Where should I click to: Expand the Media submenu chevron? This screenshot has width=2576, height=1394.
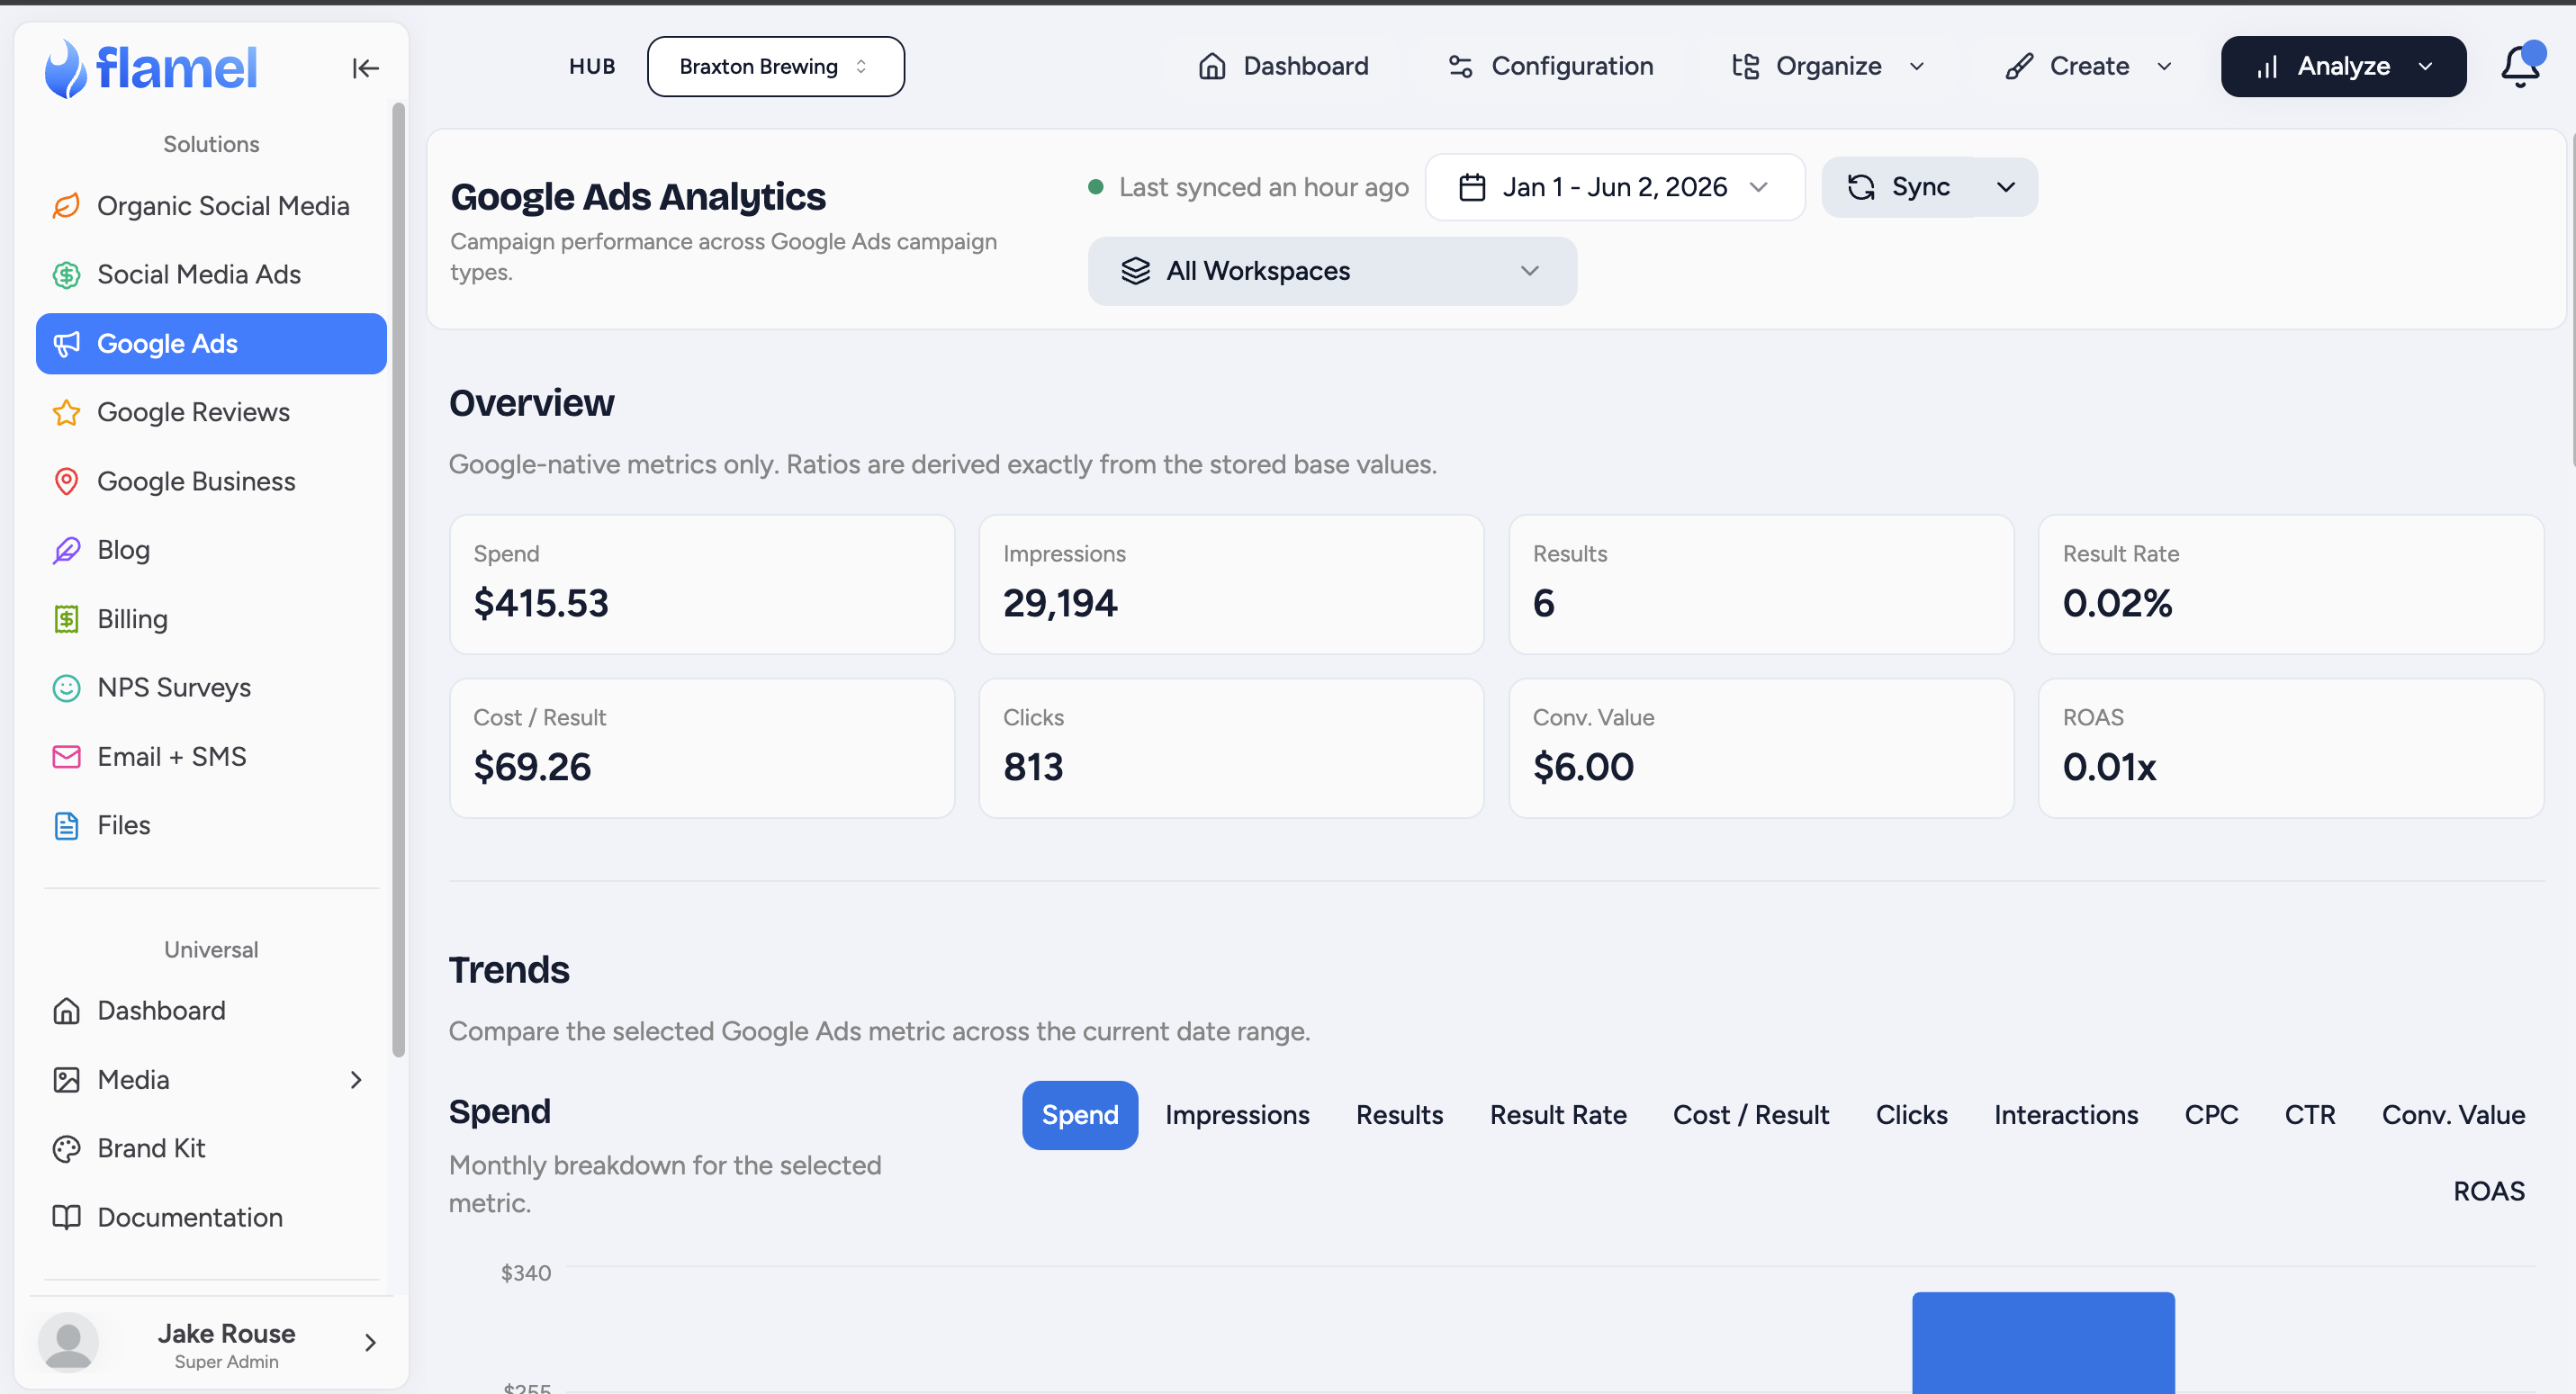356,1080
